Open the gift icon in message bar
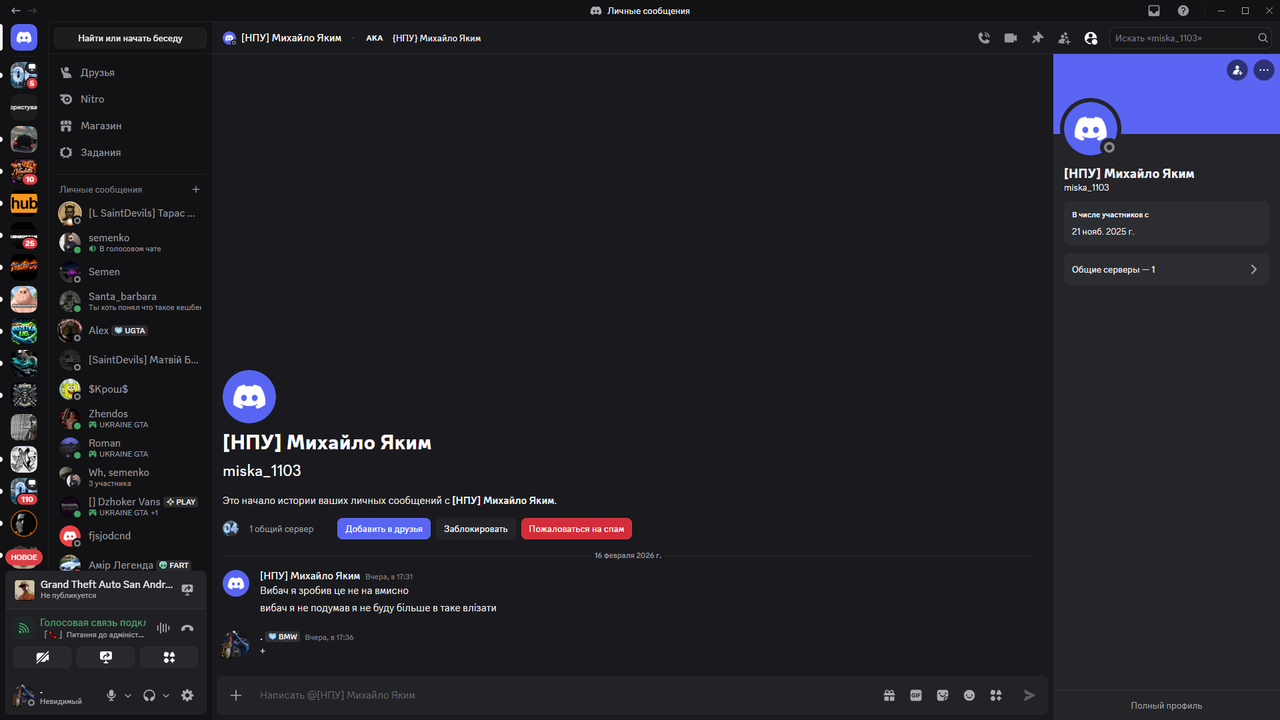1280x720 pixels. 889,695
